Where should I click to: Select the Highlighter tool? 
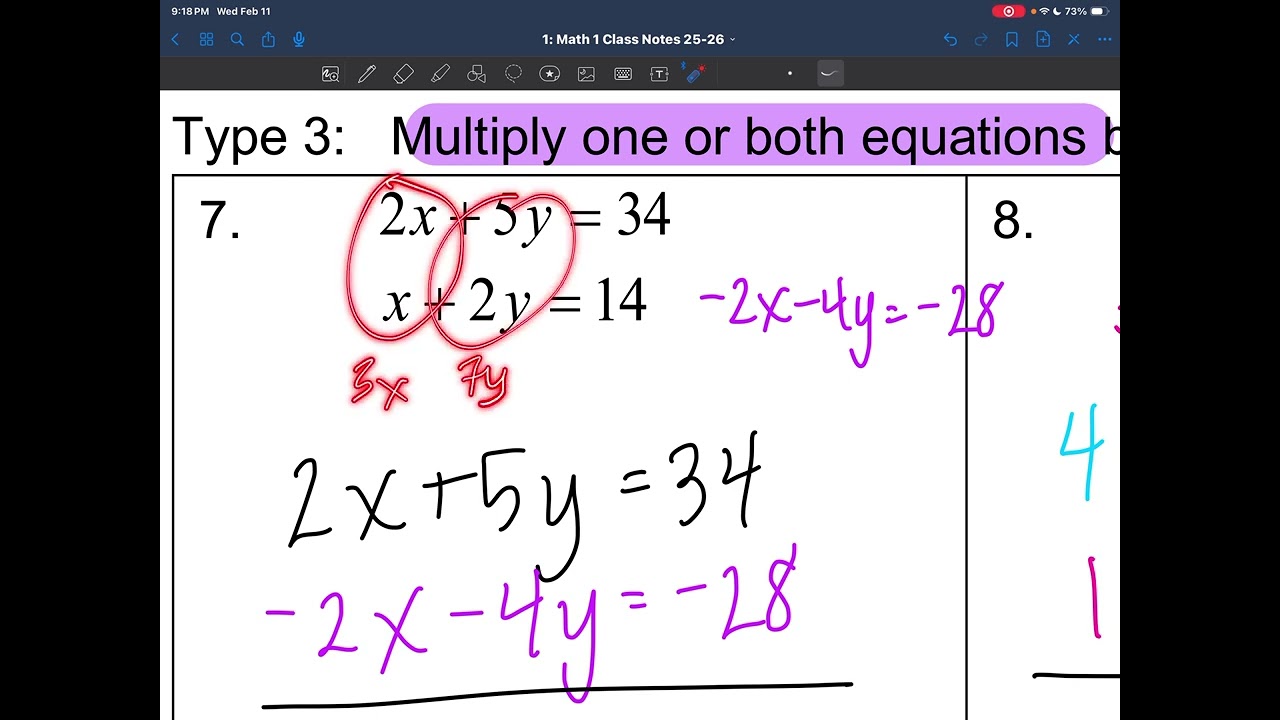pyautogui.click(x=440, y=74)
